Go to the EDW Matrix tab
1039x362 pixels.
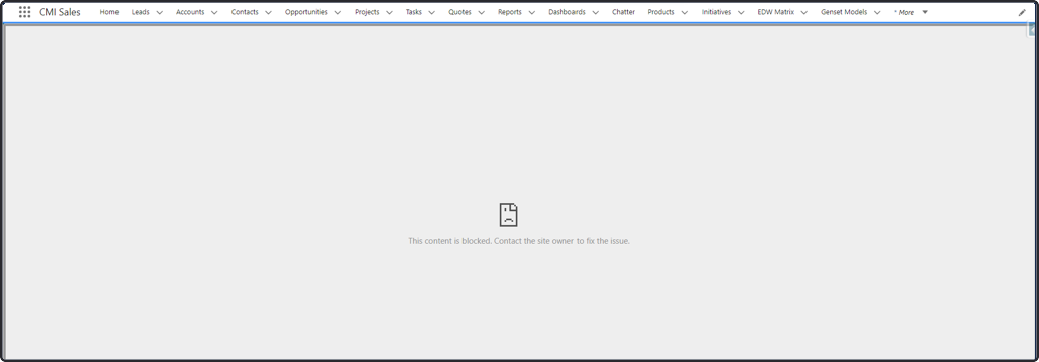(x=775, y=12)
